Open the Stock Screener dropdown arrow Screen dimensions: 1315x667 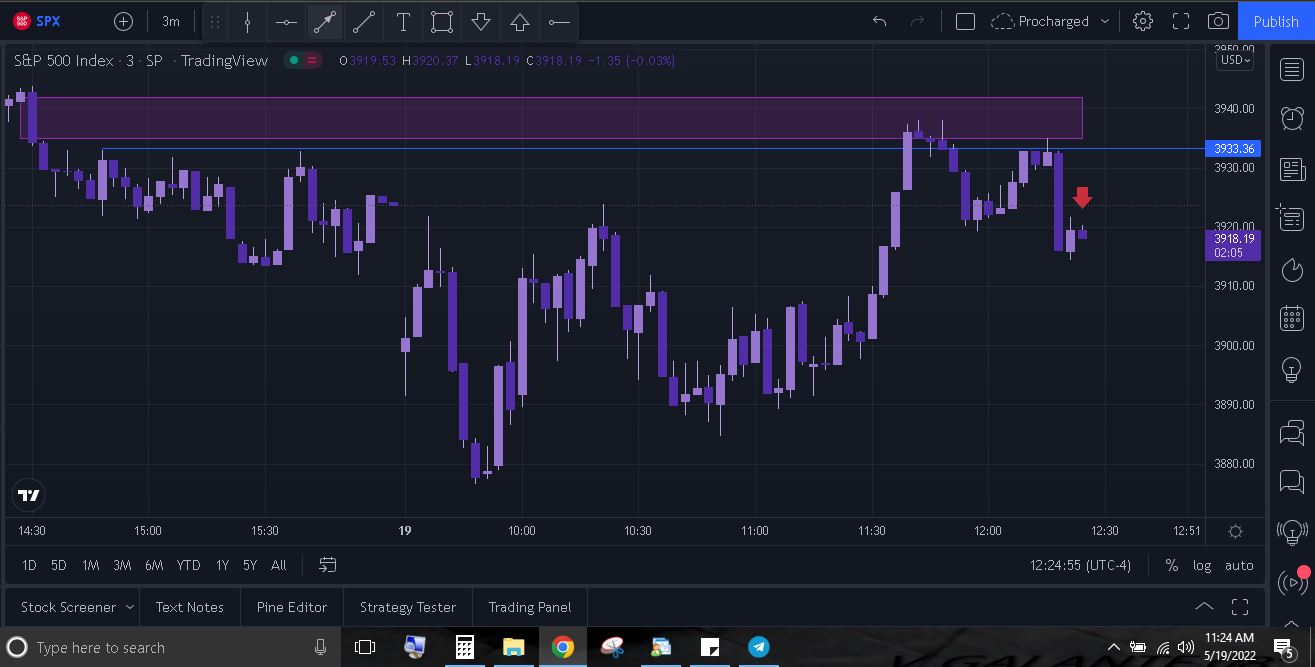128,607
